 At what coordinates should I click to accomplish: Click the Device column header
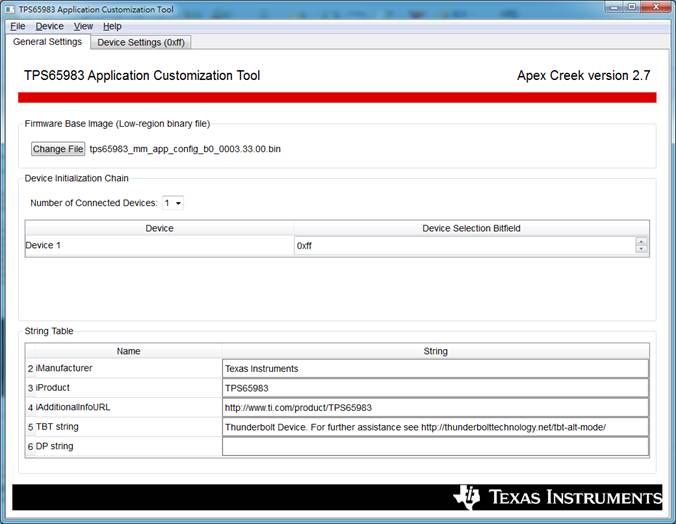click(160, 228)
